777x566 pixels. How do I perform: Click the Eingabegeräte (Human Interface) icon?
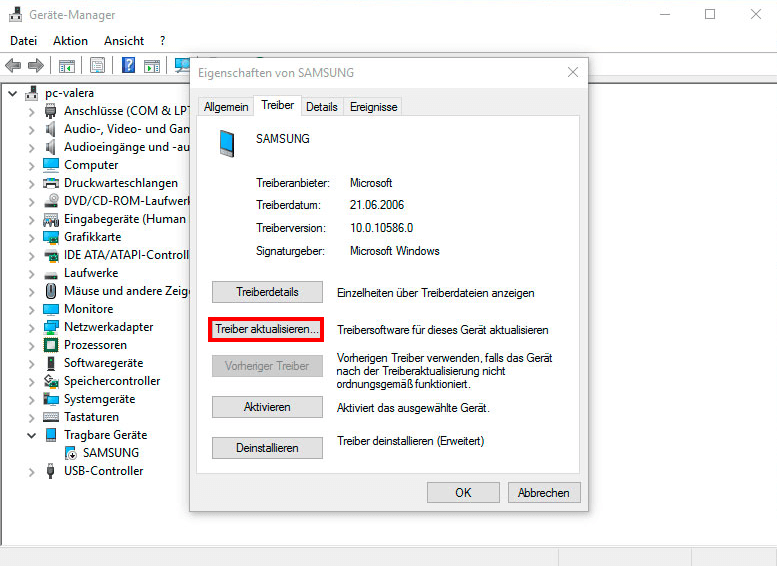(51, 219)
